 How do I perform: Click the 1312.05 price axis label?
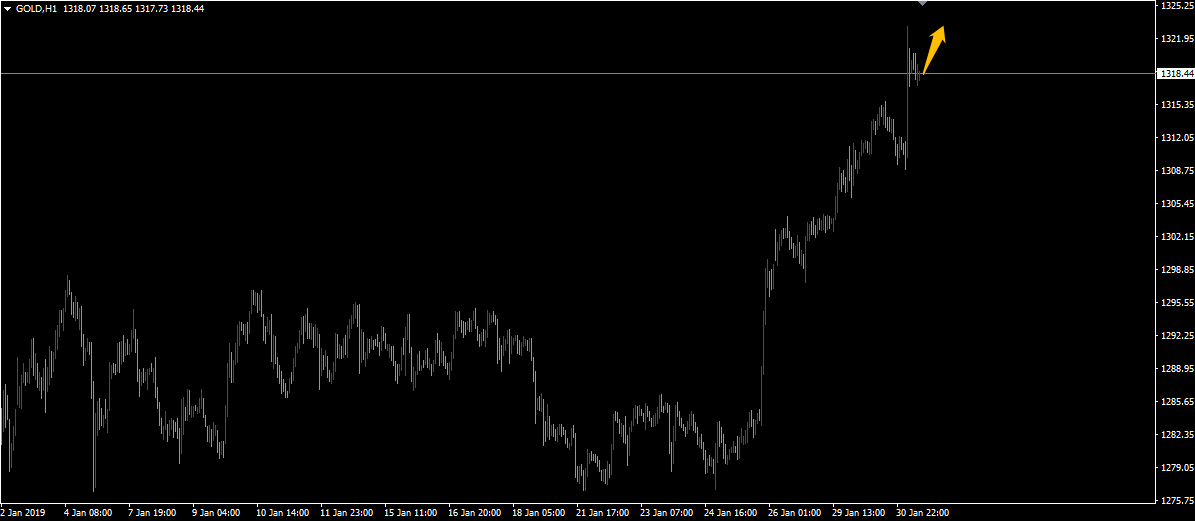click(1177, 138)
